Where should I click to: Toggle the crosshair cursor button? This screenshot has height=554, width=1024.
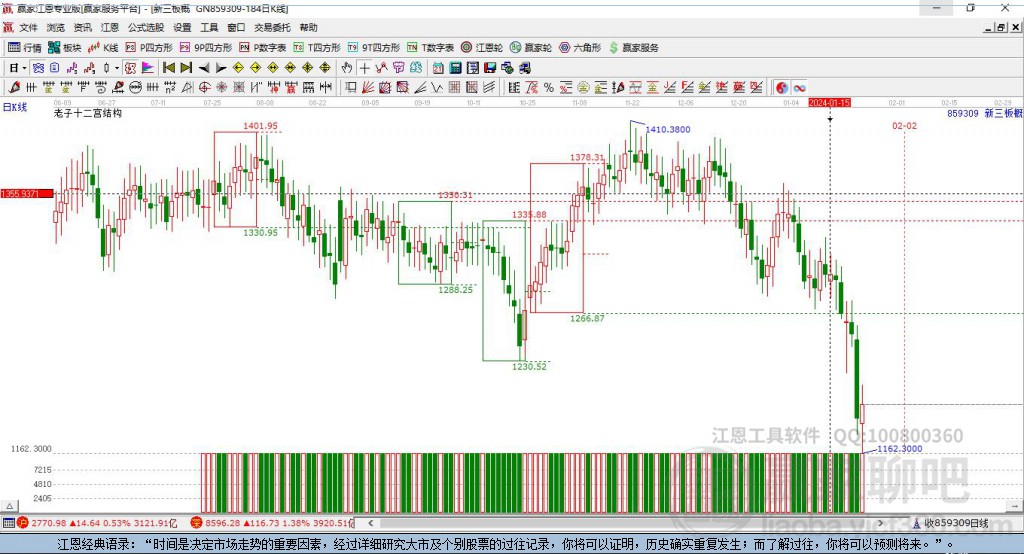[364, 68]
